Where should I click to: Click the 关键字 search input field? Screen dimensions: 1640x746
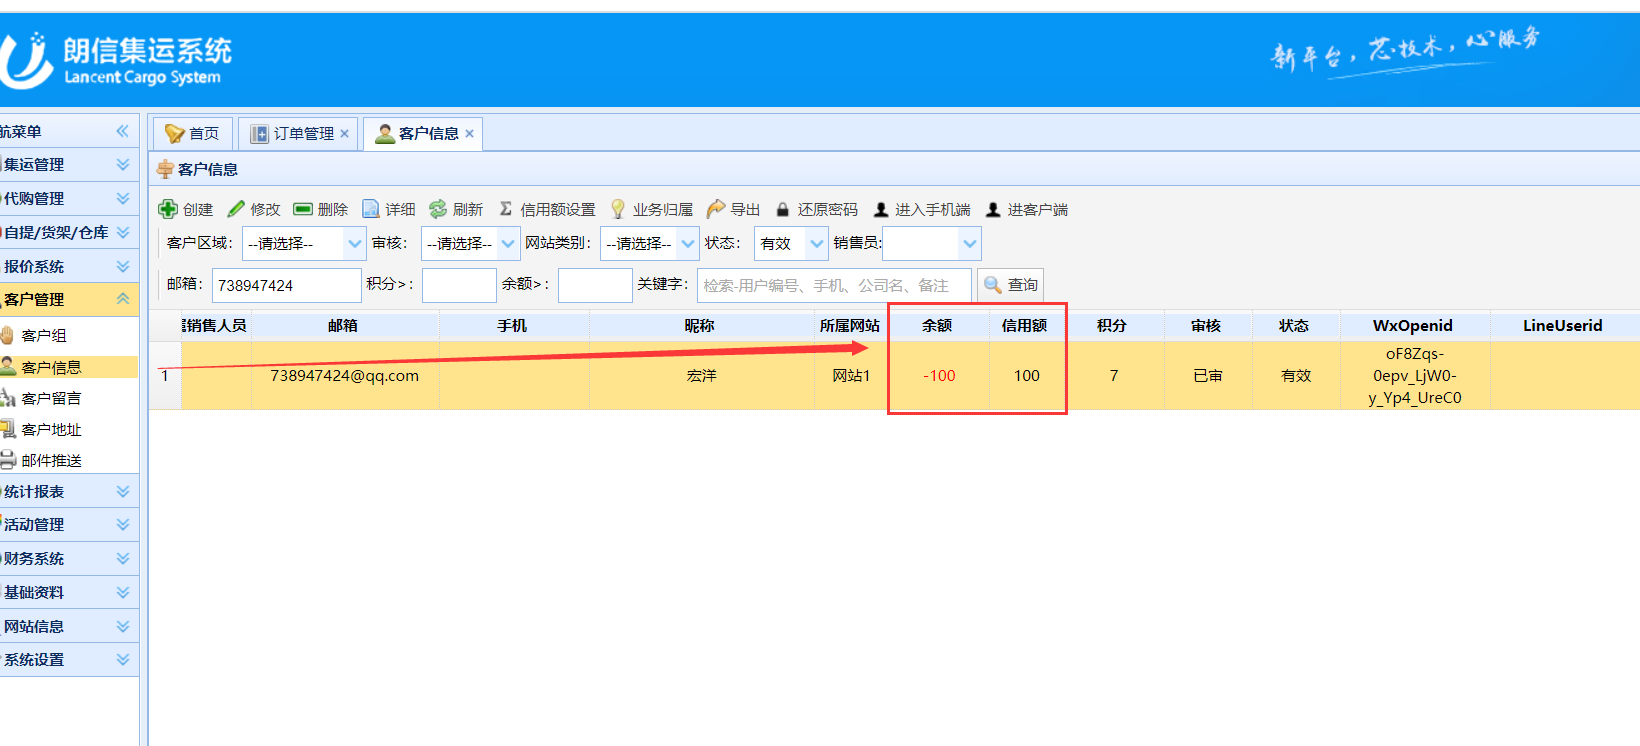pyautogui.click(x=834, y=285)
